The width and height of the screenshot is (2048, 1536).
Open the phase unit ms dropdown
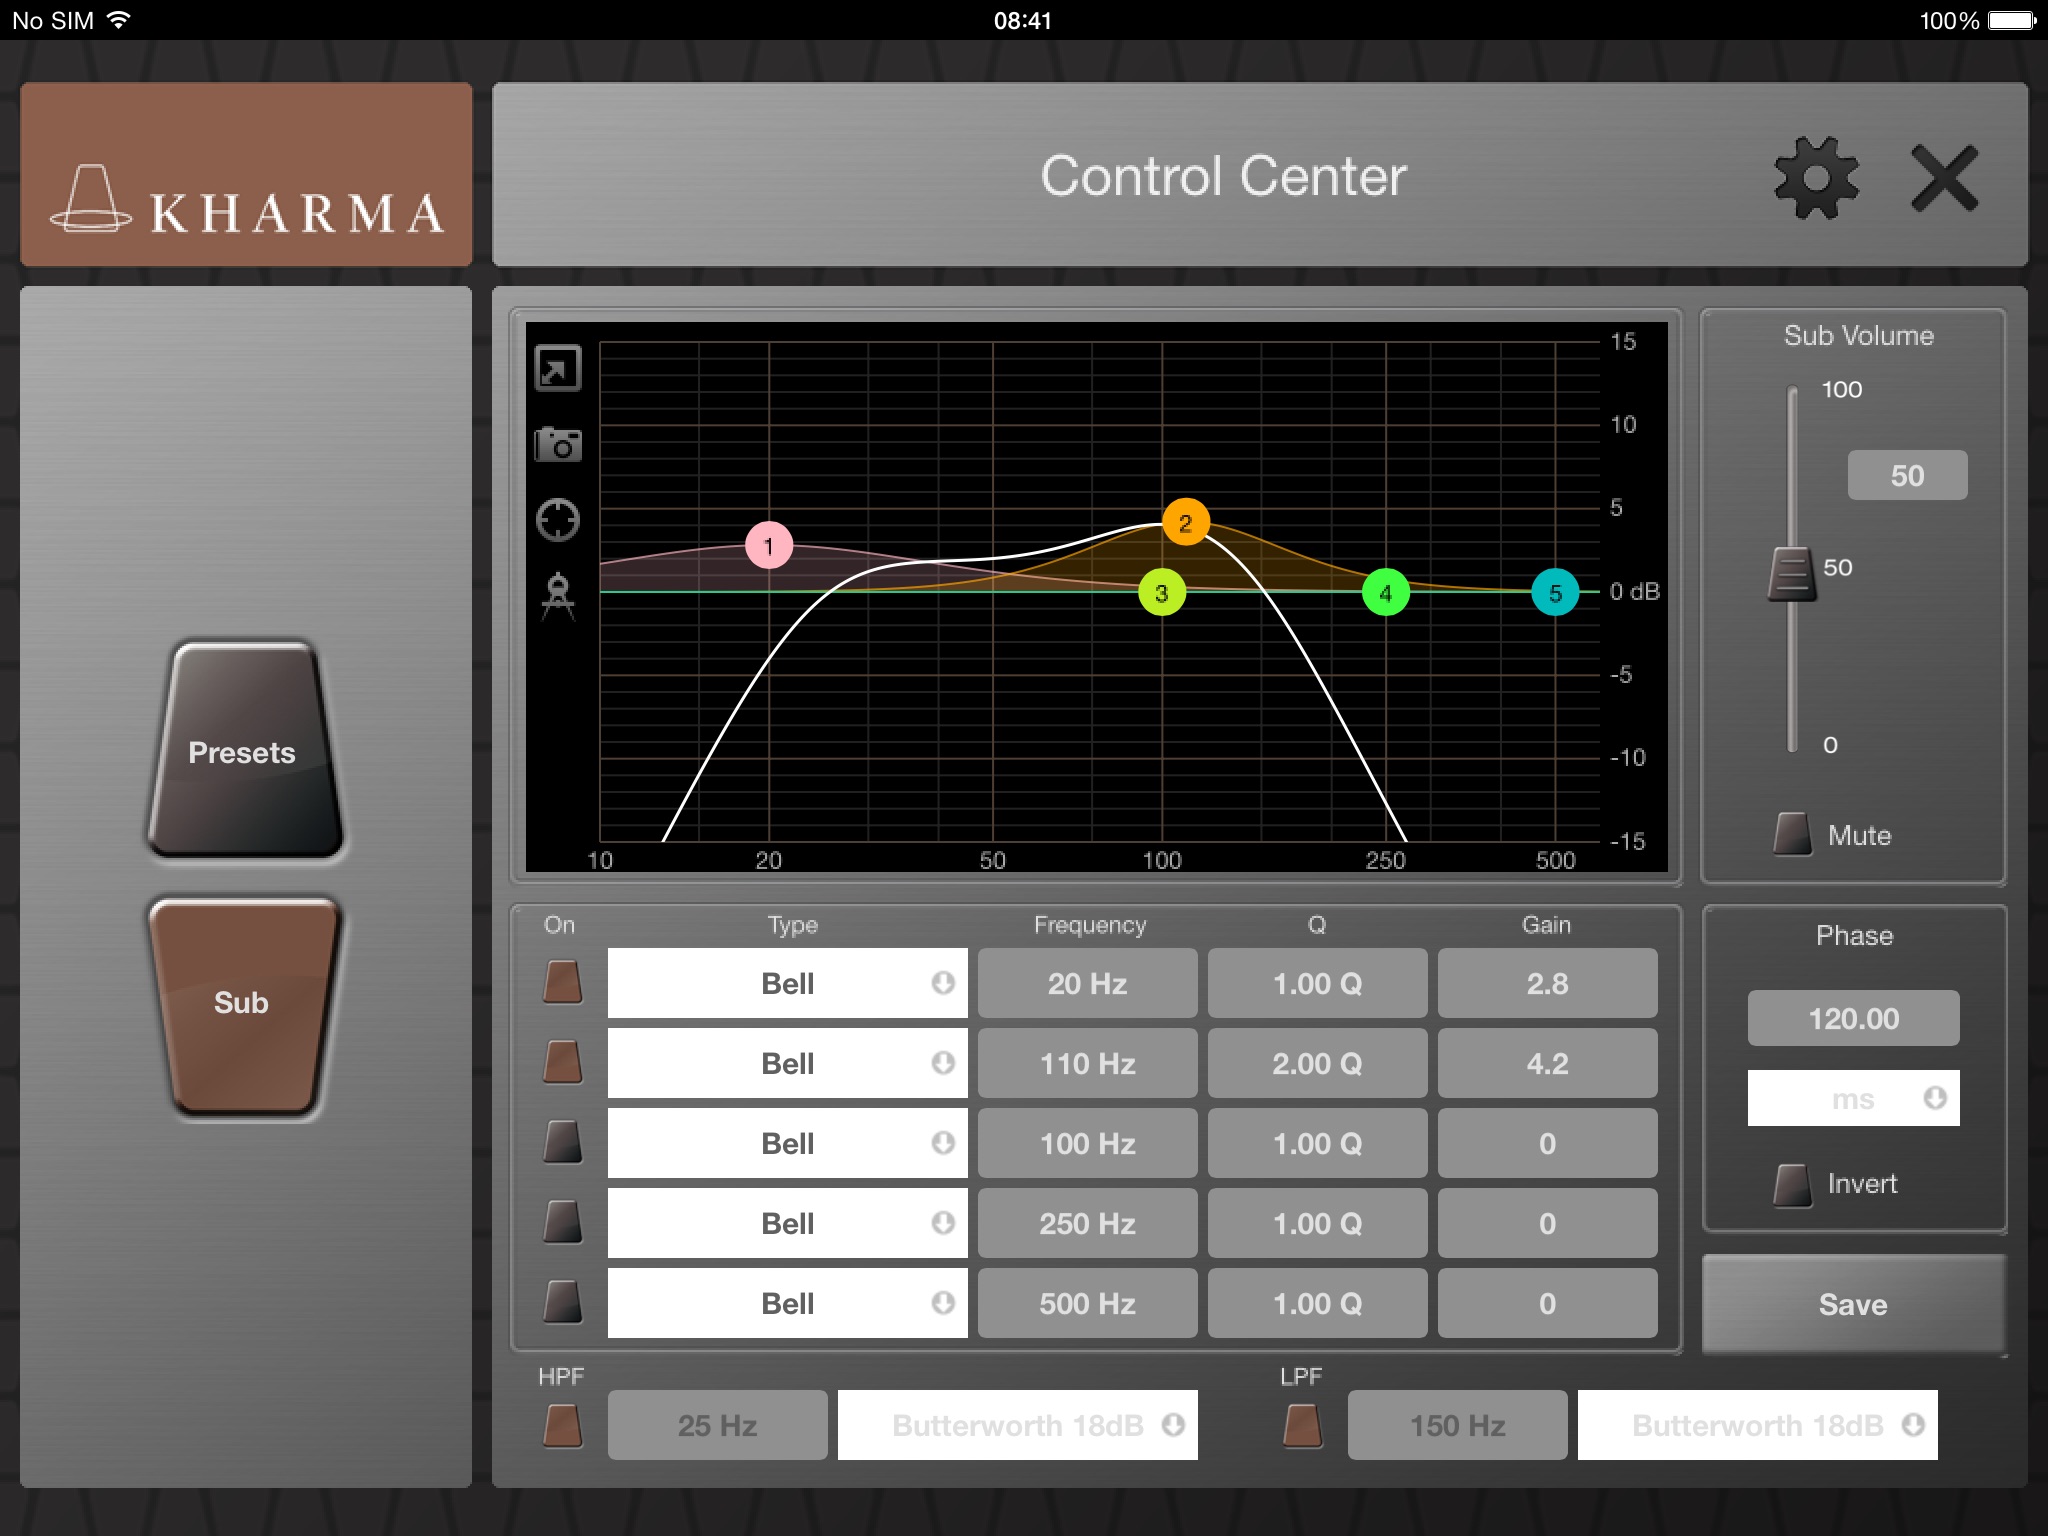(x=1854, y=1098)
